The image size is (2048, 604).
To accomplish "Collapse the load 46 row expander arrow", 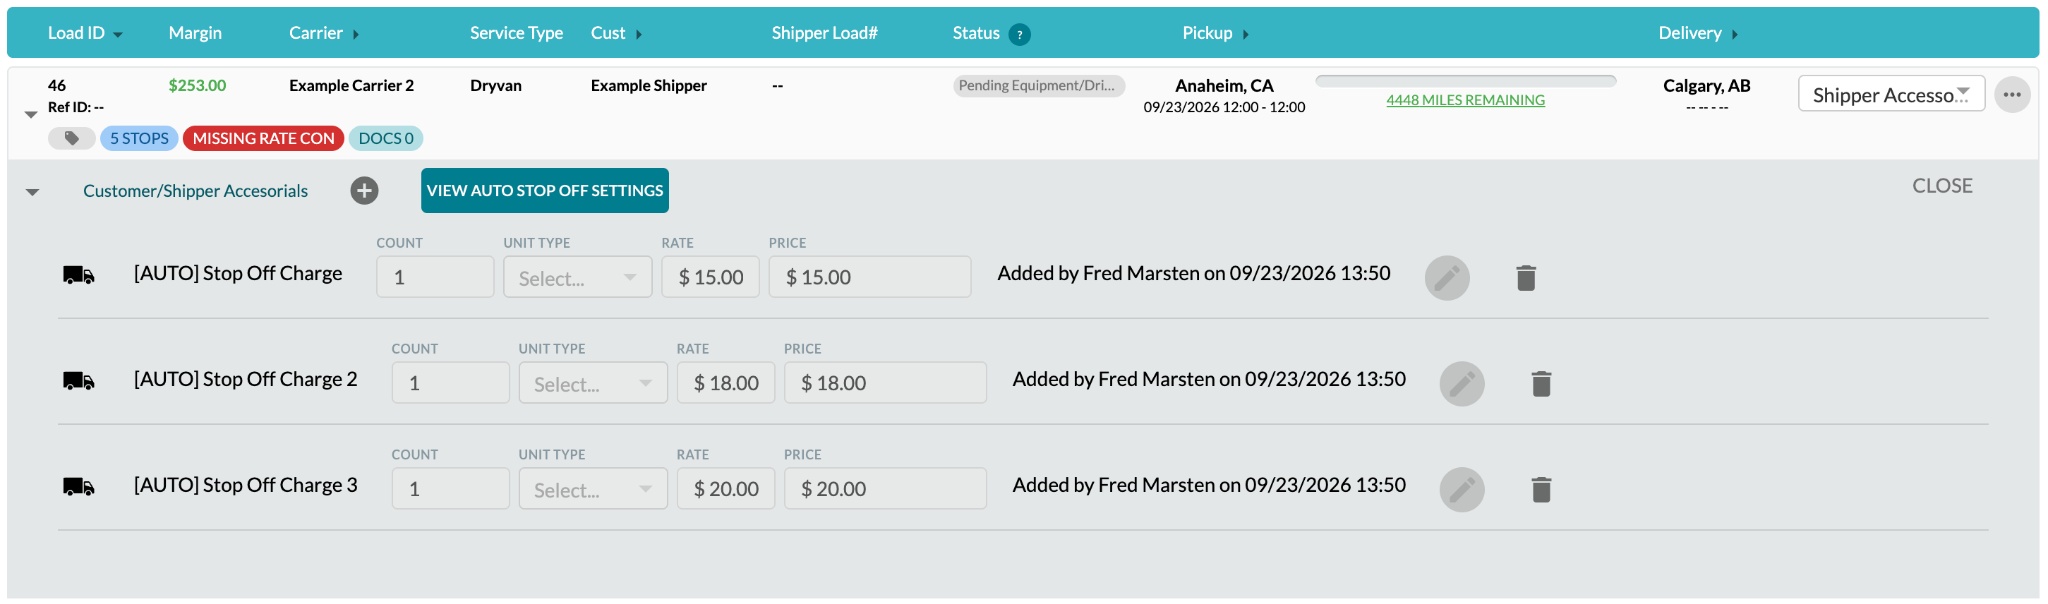I will pos(31,115).
